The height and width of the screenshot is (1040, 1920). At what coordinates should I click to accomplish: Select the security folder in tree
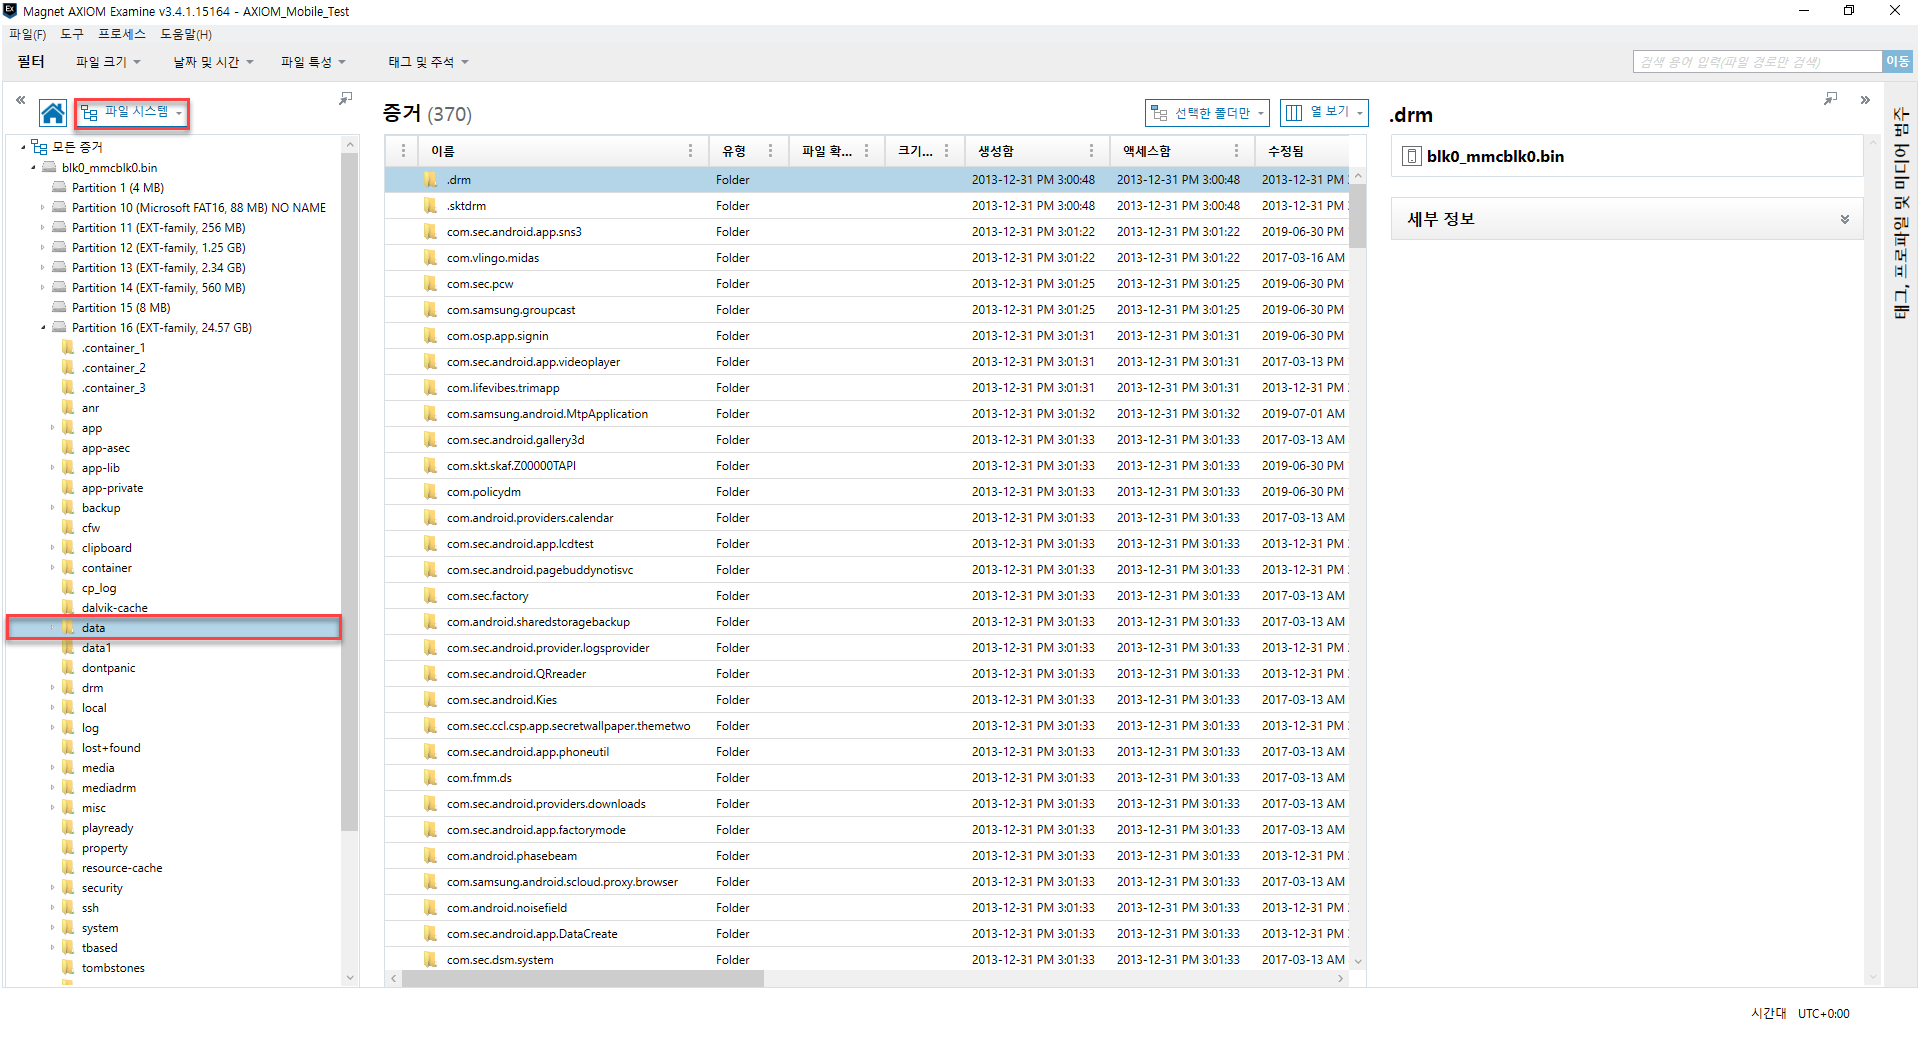[x=102, y=887]
